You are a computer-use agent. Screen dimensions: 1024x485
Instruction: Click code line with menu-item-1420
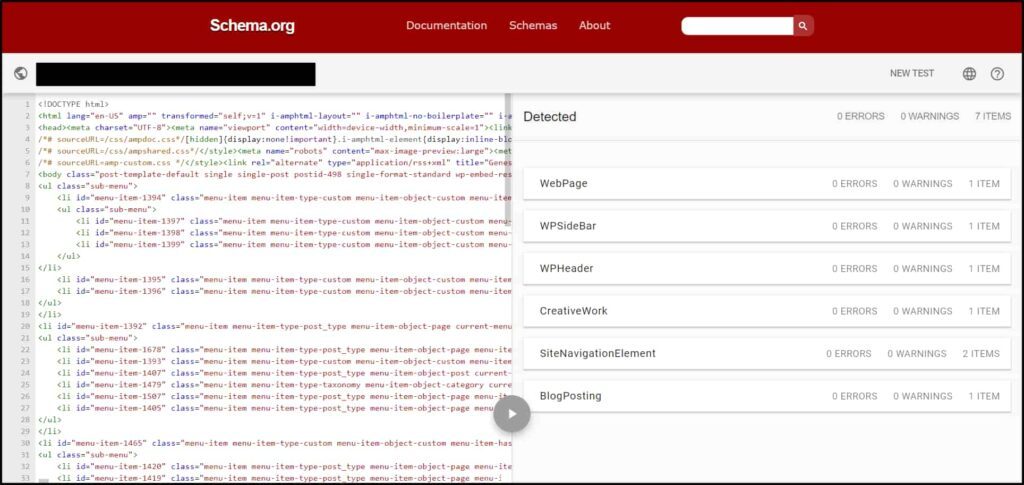coord(283,466)
